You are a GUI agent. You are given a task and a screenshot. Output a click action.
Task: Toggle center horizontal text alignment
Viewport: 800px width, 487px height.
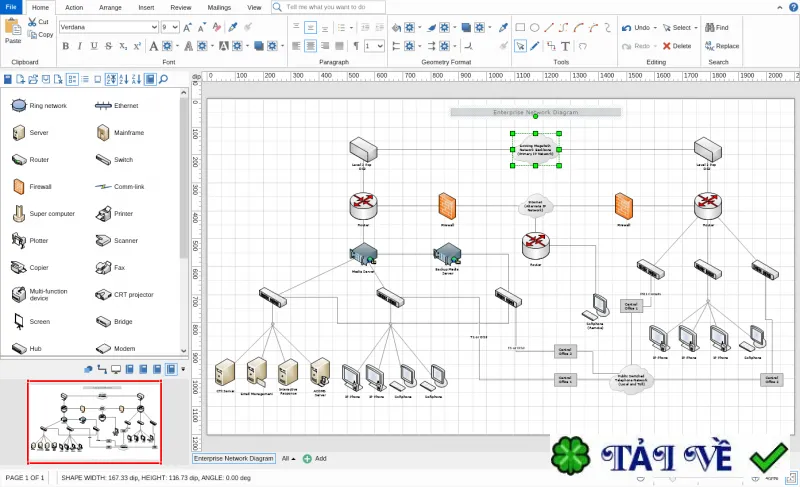pos(310,46)
